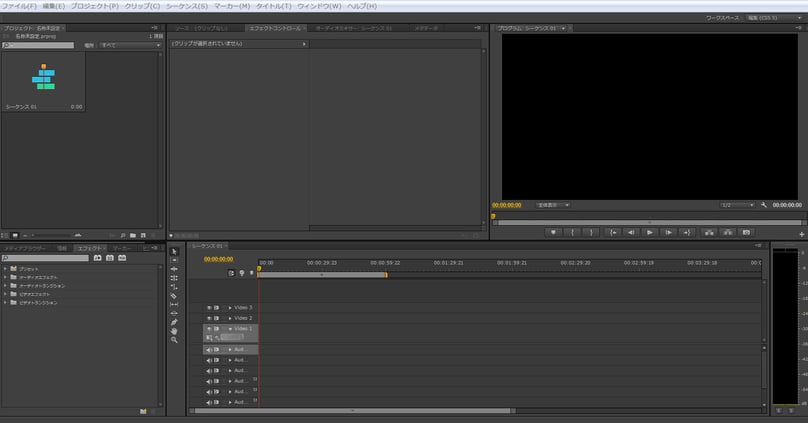Screen dimensions: 808x423
Task: Click the timeline horizontal zoom scrollbar
Action: [x=352, y=410]
